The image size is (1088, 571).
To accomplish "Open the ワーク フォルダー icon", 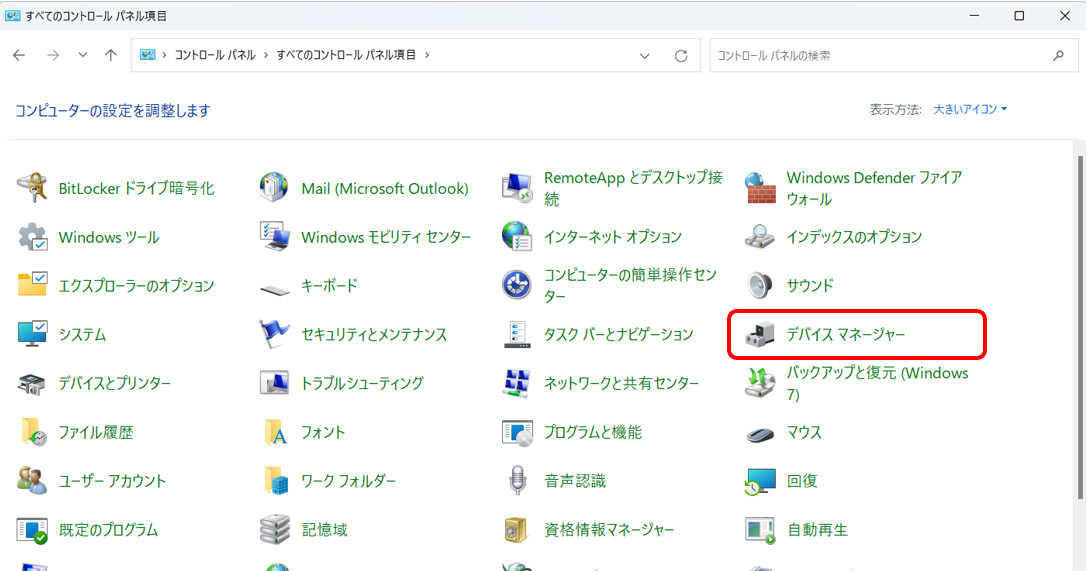I will pos(275,480).
